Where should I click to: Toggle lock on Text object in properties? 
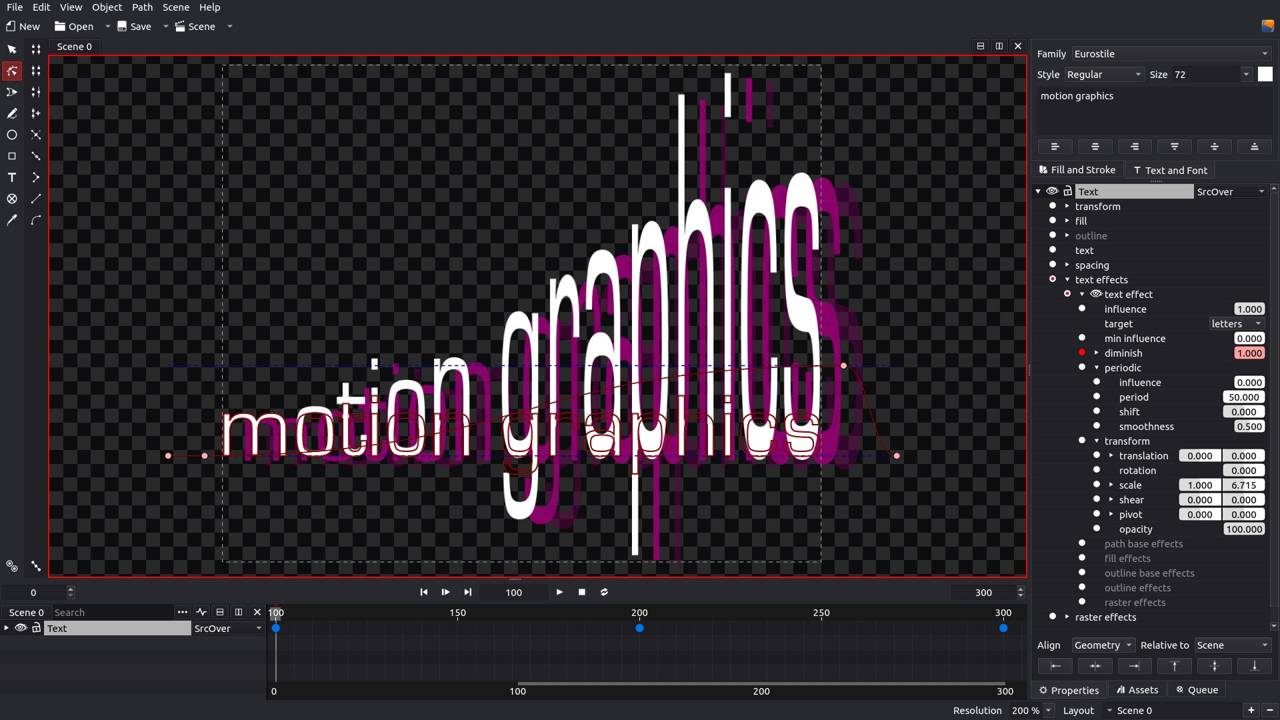[x=1067, y=191]
